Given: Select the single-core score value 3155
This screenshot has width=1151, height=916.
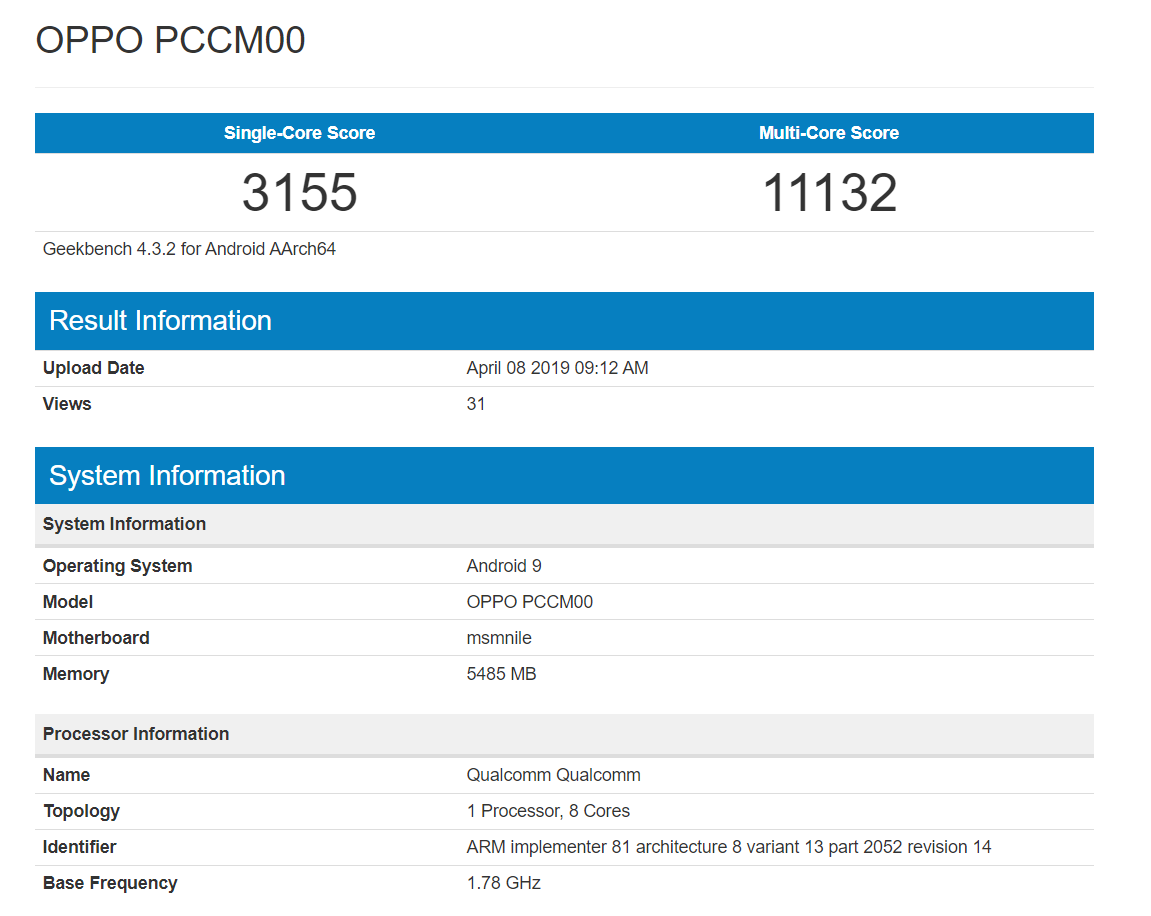Looking at the screenshot, I should pos(299,192).
